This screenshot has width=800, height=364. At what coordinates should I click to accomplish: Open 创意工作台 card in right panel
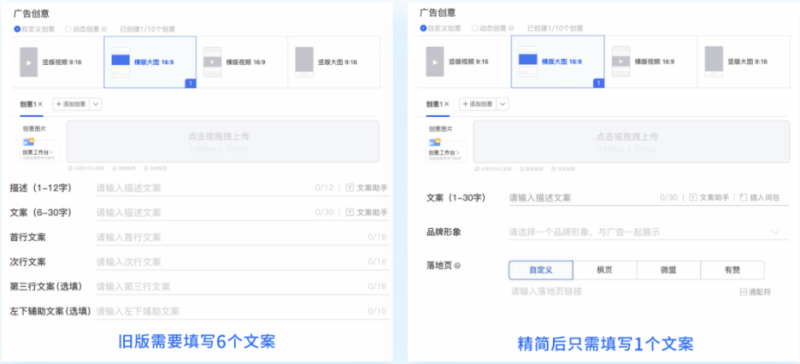[446, 151]
